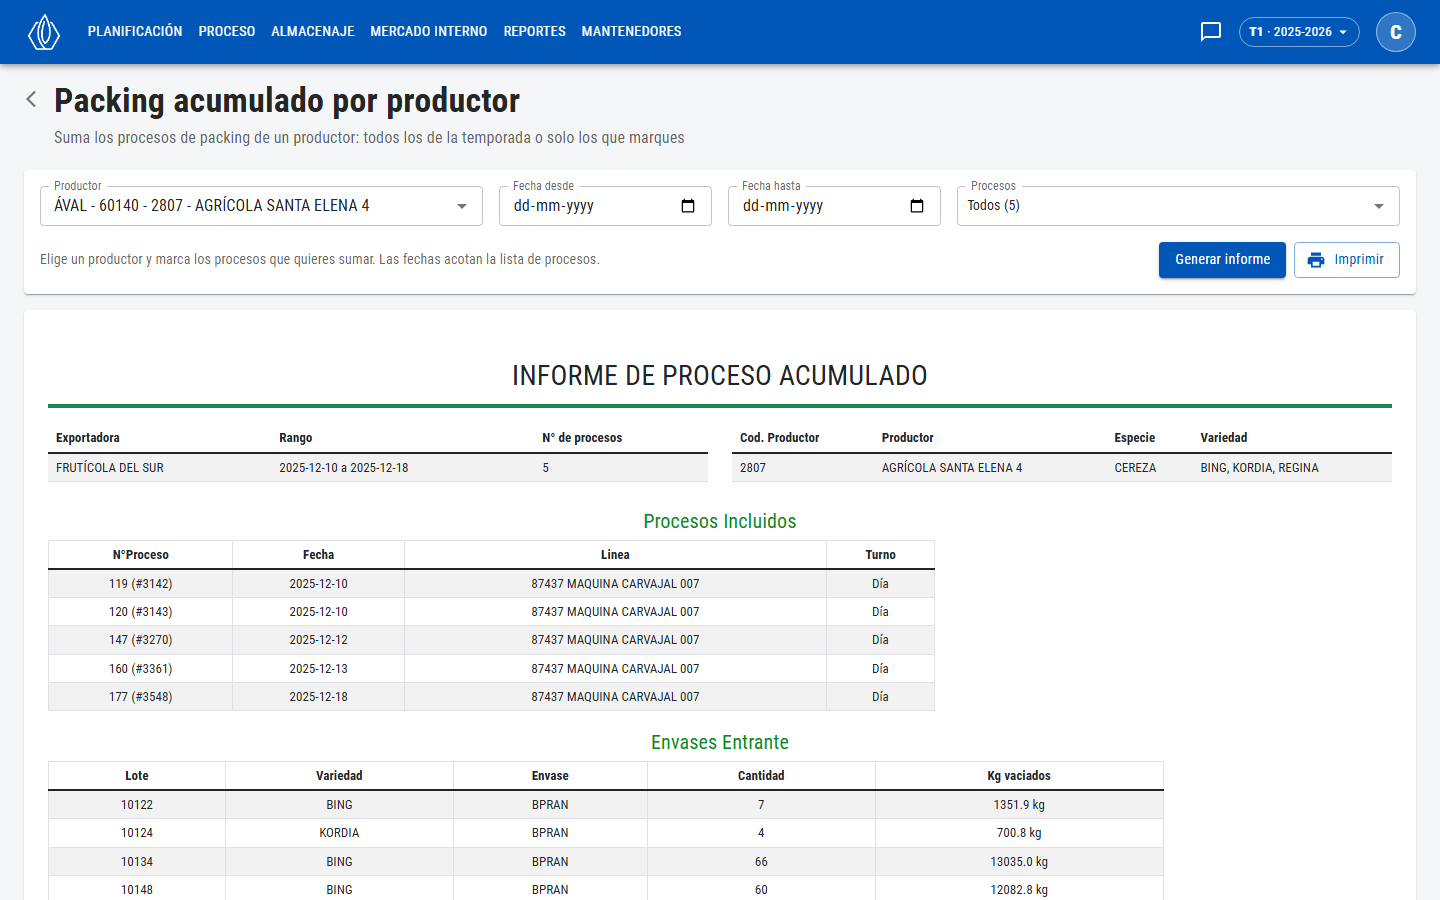This screenshot has width=1440, height=900.
Task: Open the MANTENEDORES menu
Action: [x=632, y=32]
